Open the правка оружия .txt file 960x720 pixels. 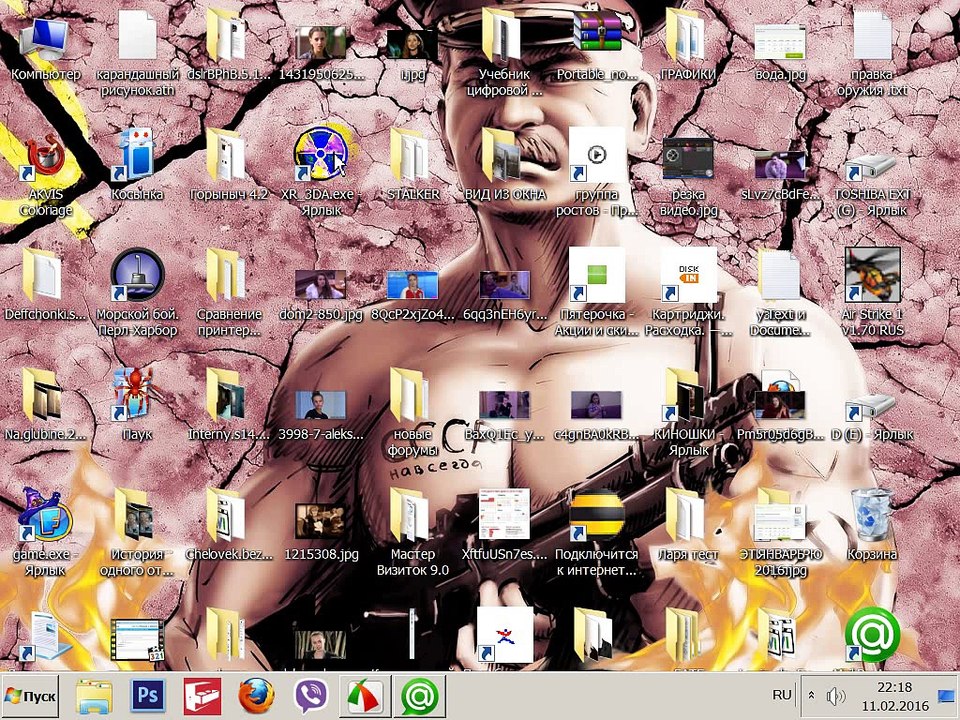[x=872, y=36]
